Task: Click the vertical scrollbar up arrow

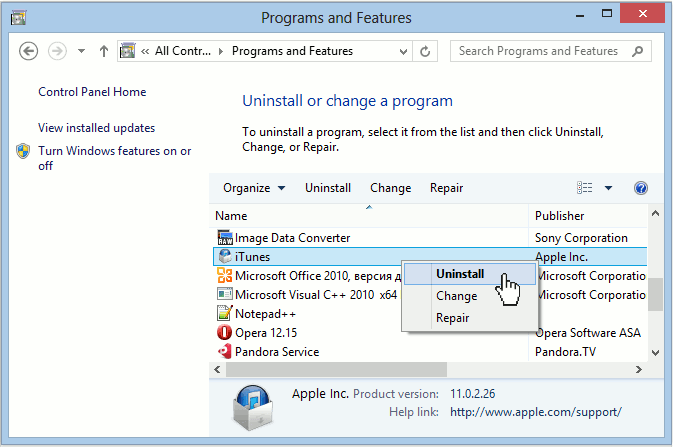Action: pyautogui.click(x=655, y=213)
